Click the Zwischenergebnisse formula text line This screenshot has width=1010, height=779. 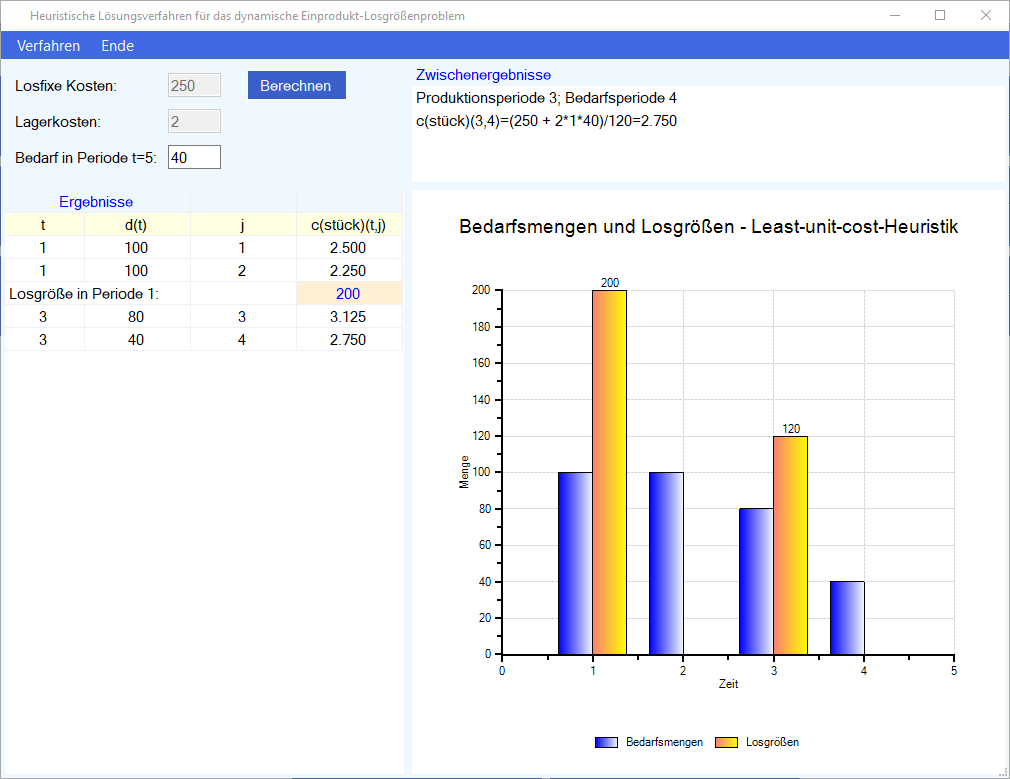(x=546, y=121)
